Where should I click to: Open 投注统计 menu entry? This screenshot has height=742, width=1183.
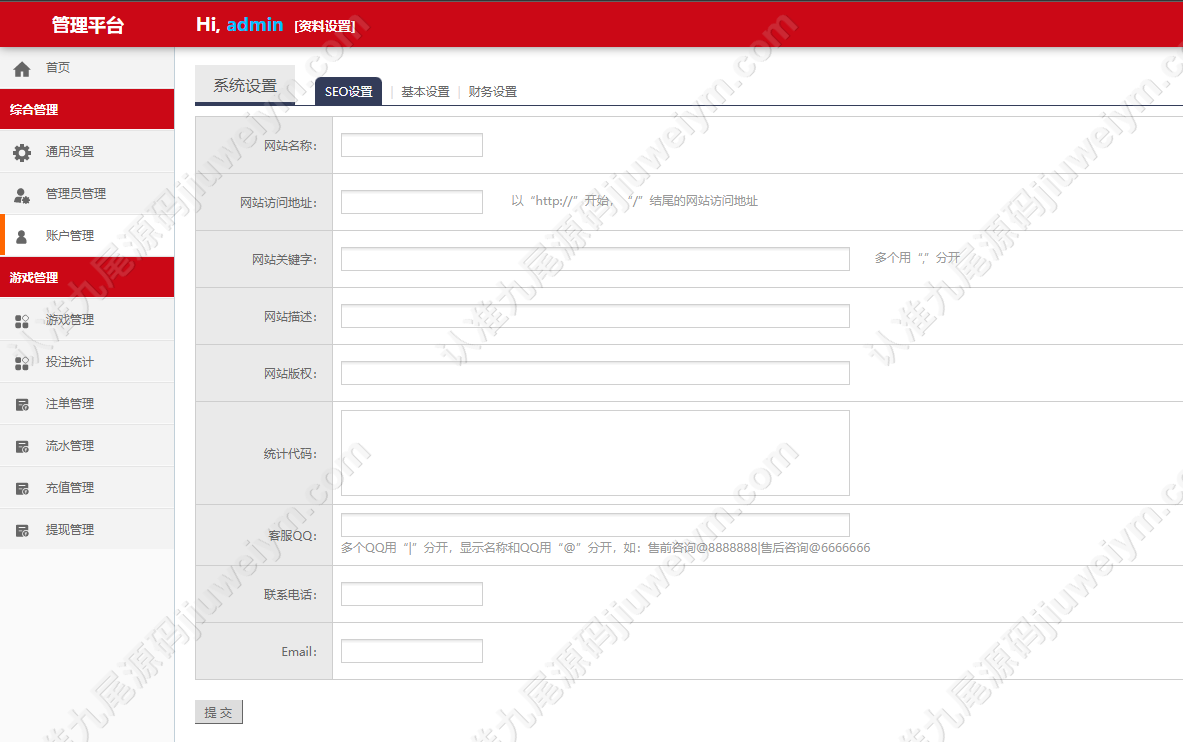pos(87,362)
